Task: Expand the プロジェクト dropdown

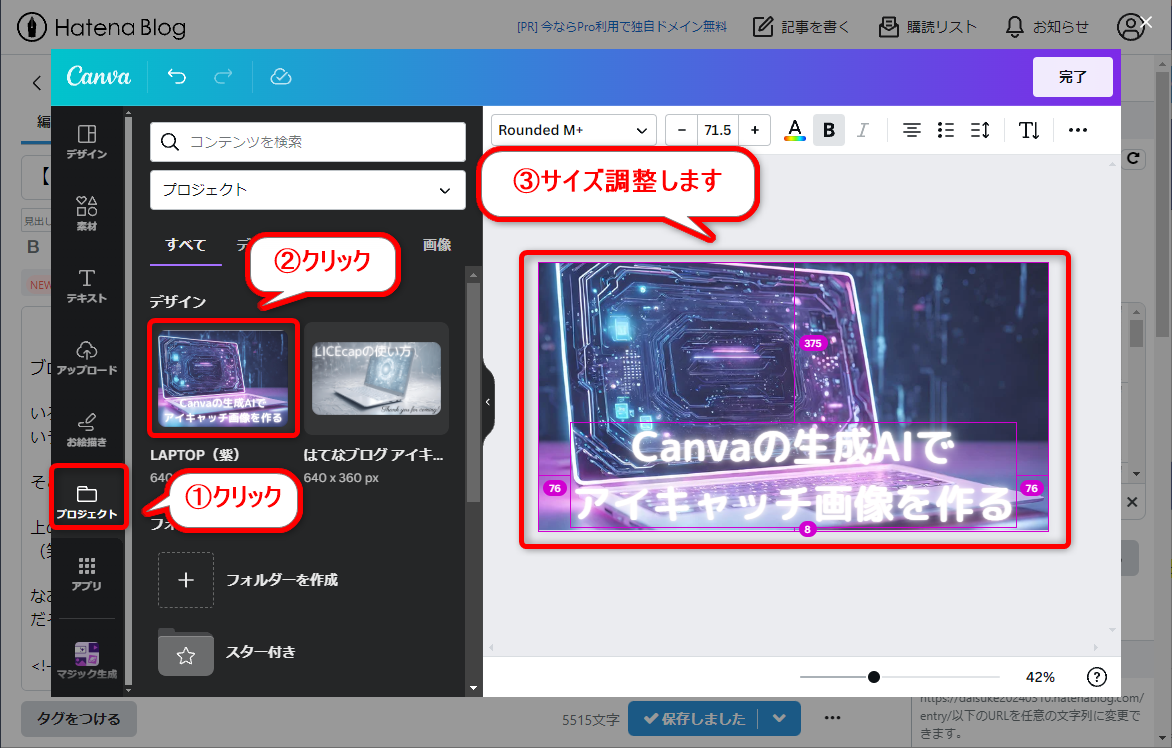Action: click(x=308, y=190)
